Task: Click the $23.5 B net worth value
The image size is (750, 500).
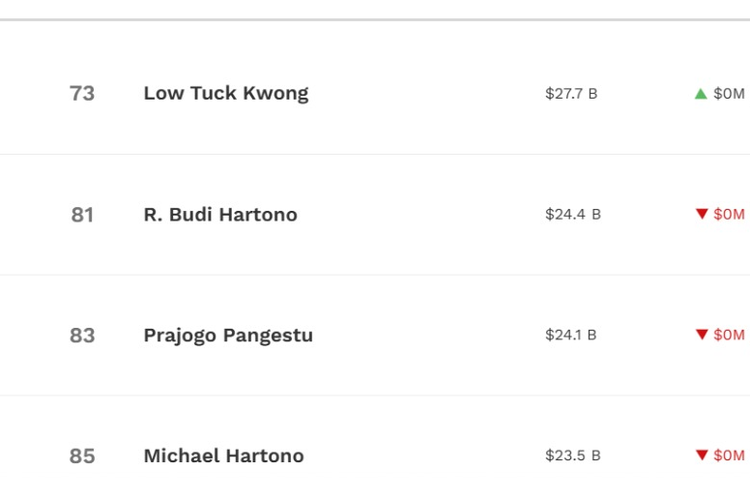Action: click(x=573, y=455)
